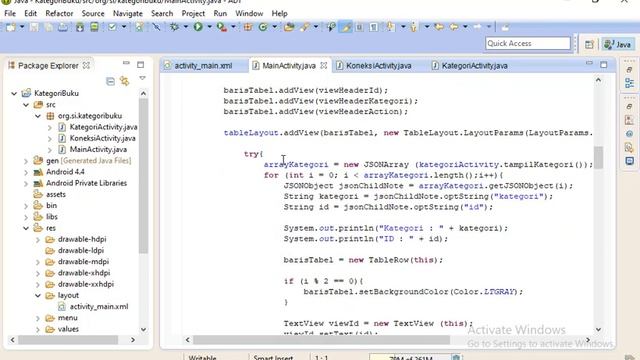This screenshot has width=640, height=360.
Task: Open the Refactor menu
Action: click(59, 13)
